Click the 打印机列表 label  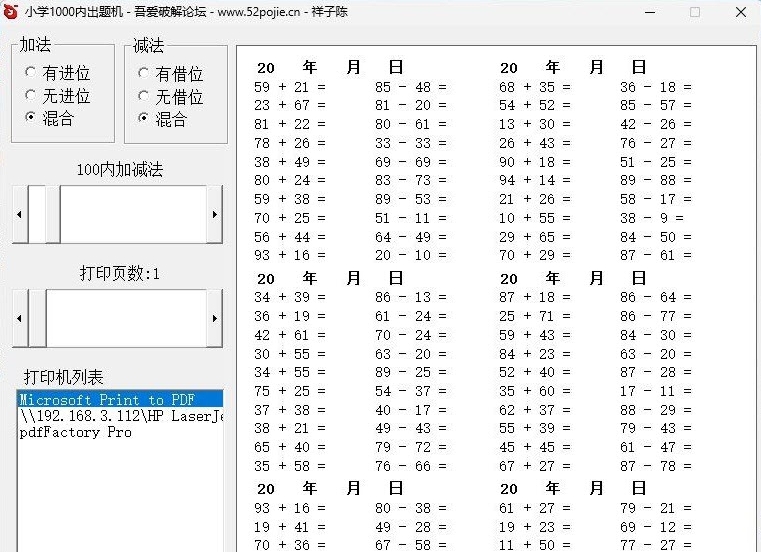(x=64, y=377)
